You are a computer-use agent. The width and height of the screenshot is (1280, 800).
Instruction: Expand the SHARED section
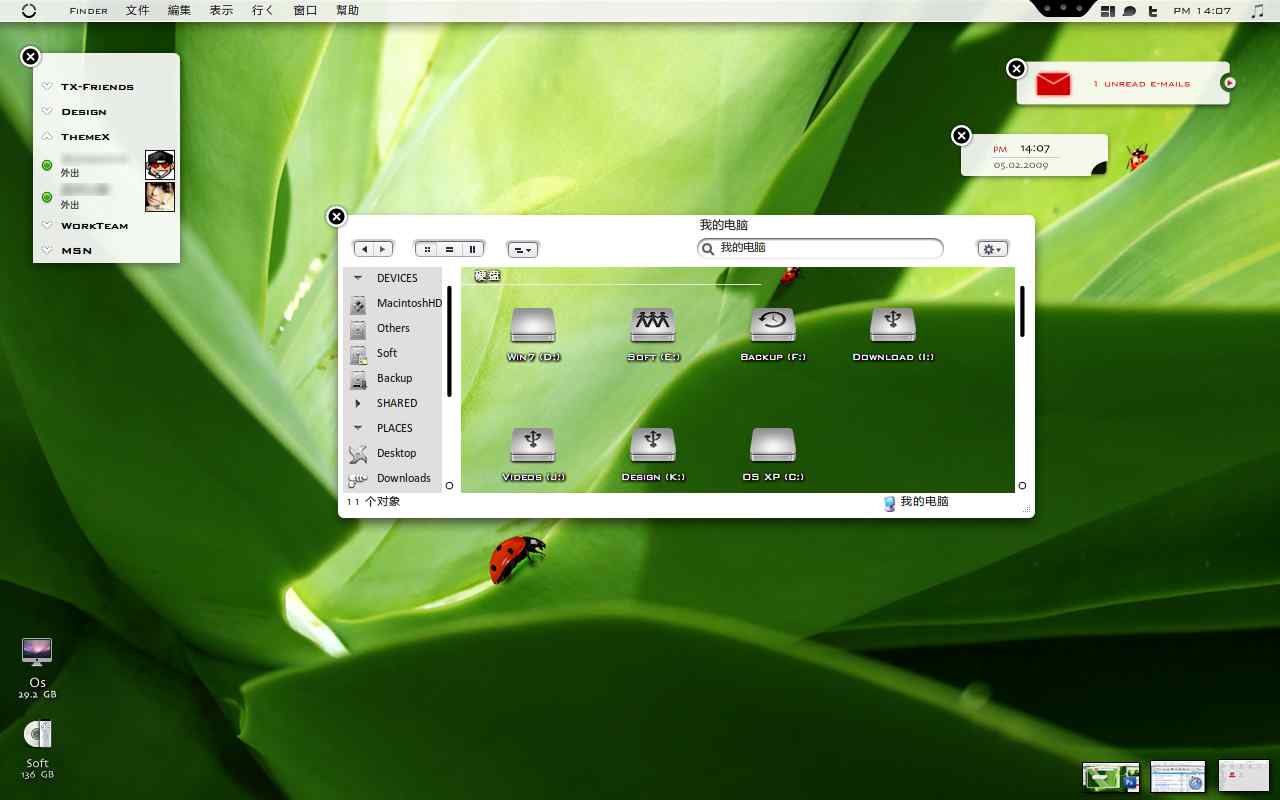tap(358, 403)
